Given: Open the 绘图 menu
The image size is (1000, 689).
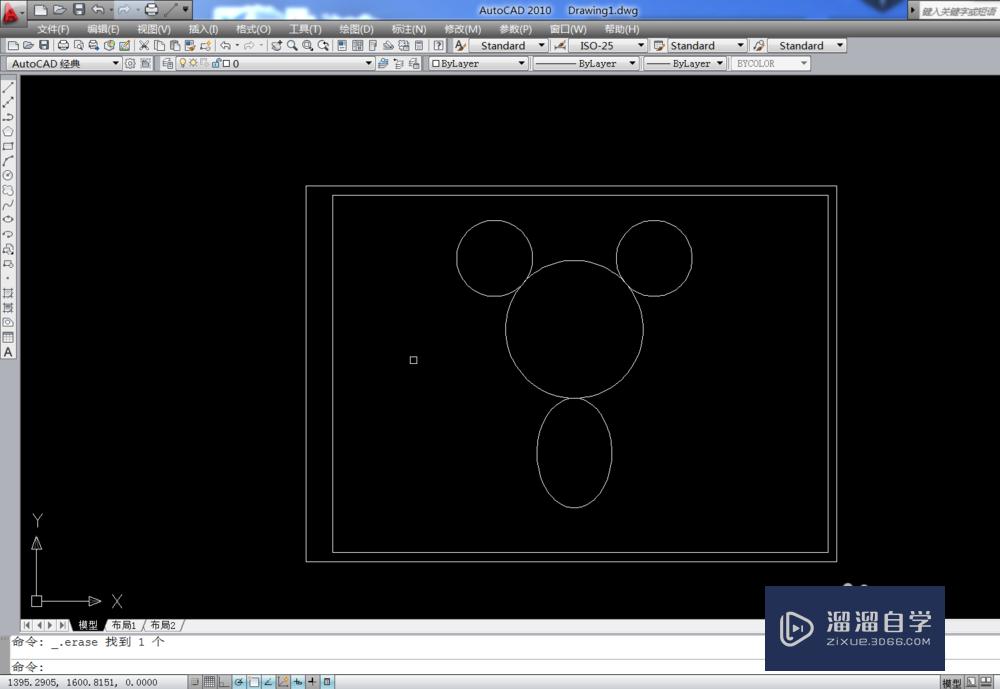Looking at the screenshot, I should click(356, 29).
